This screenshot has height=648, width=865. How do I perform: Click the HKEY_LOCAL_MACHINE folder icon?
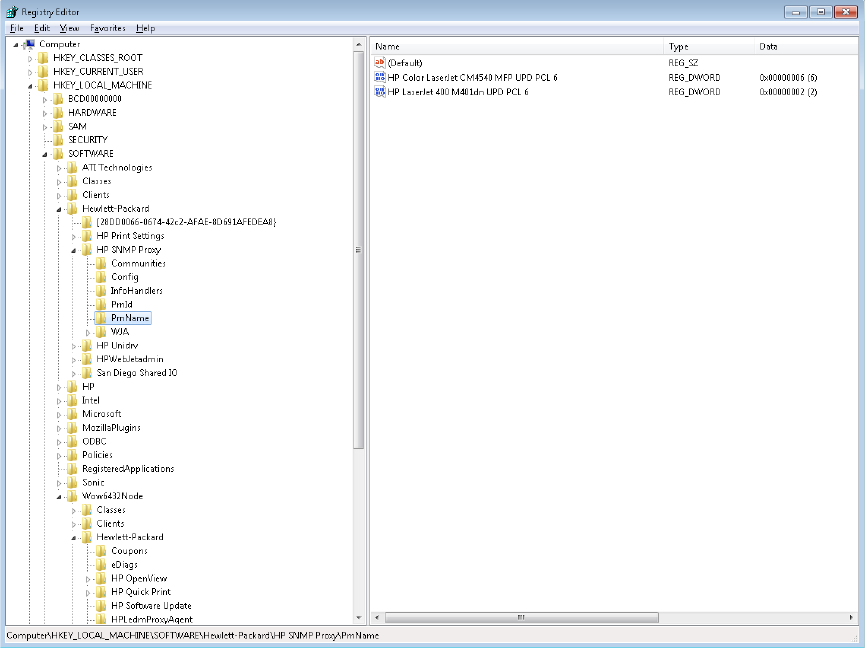[43, 85]
